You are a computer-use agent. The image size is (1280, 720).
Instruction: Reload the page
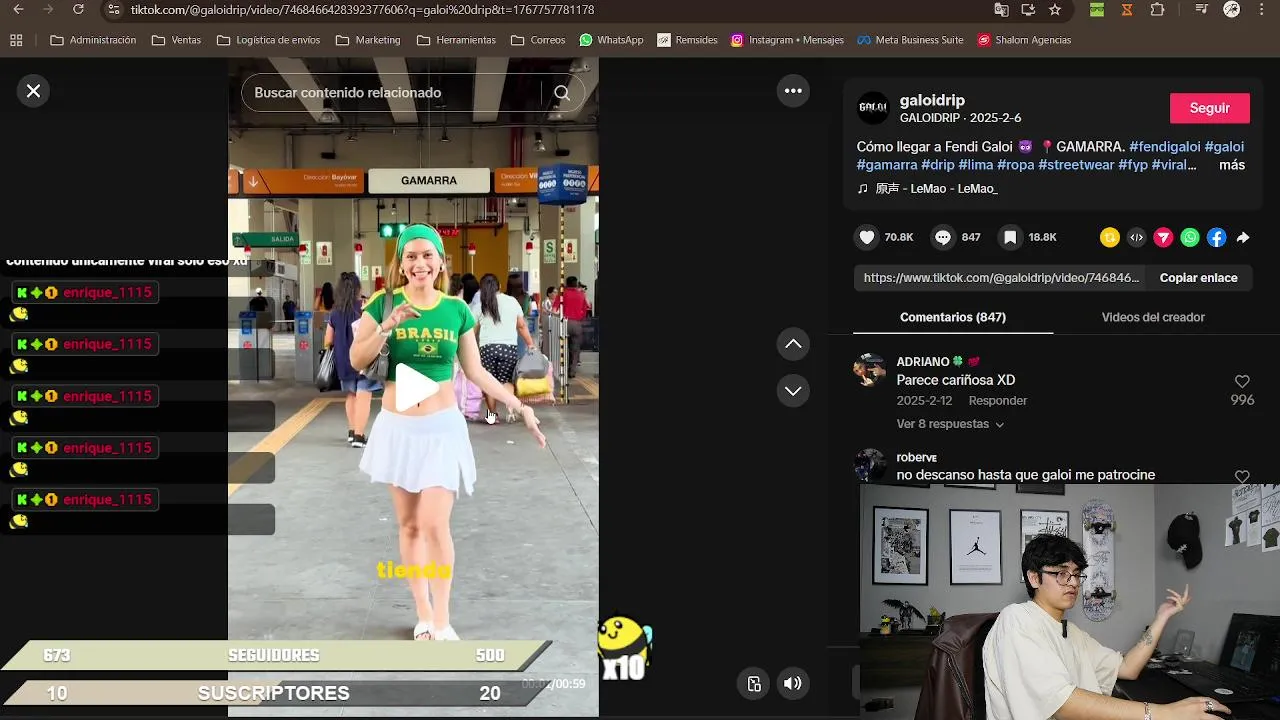(79, 10)
